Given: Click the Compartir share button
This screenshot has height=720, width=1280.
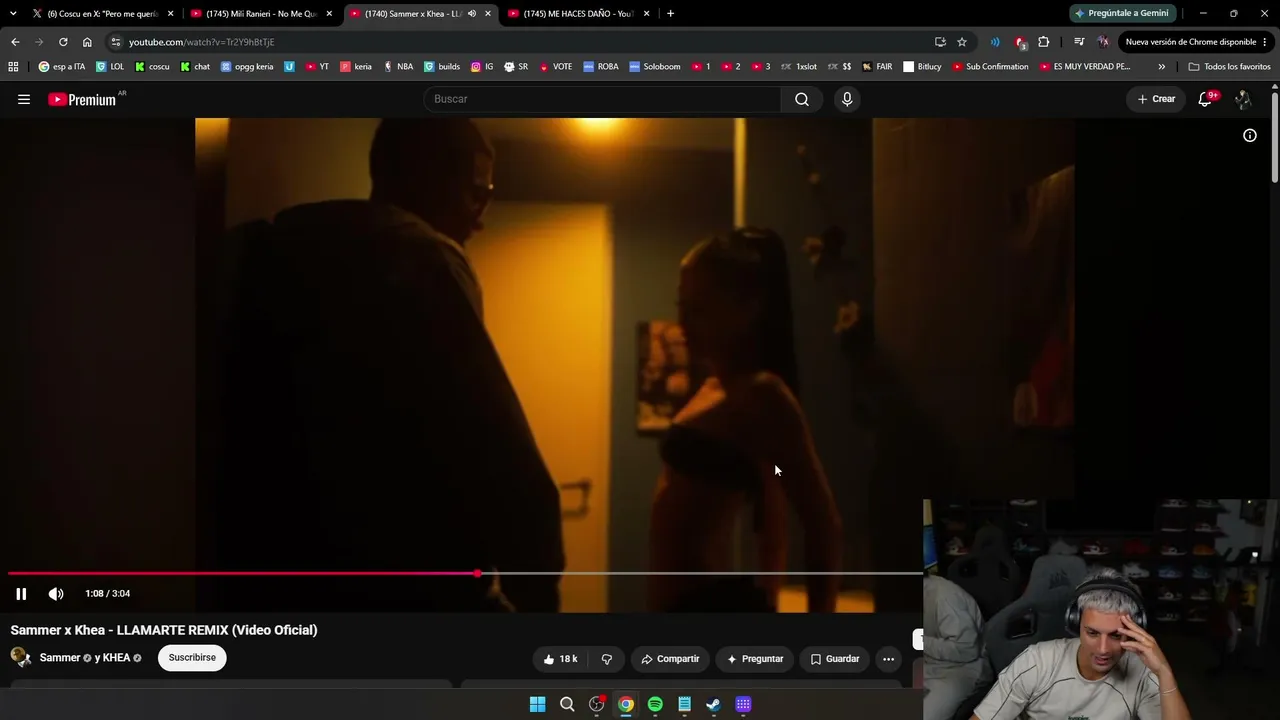Looking at the screenshot, I should click(670, 659).
